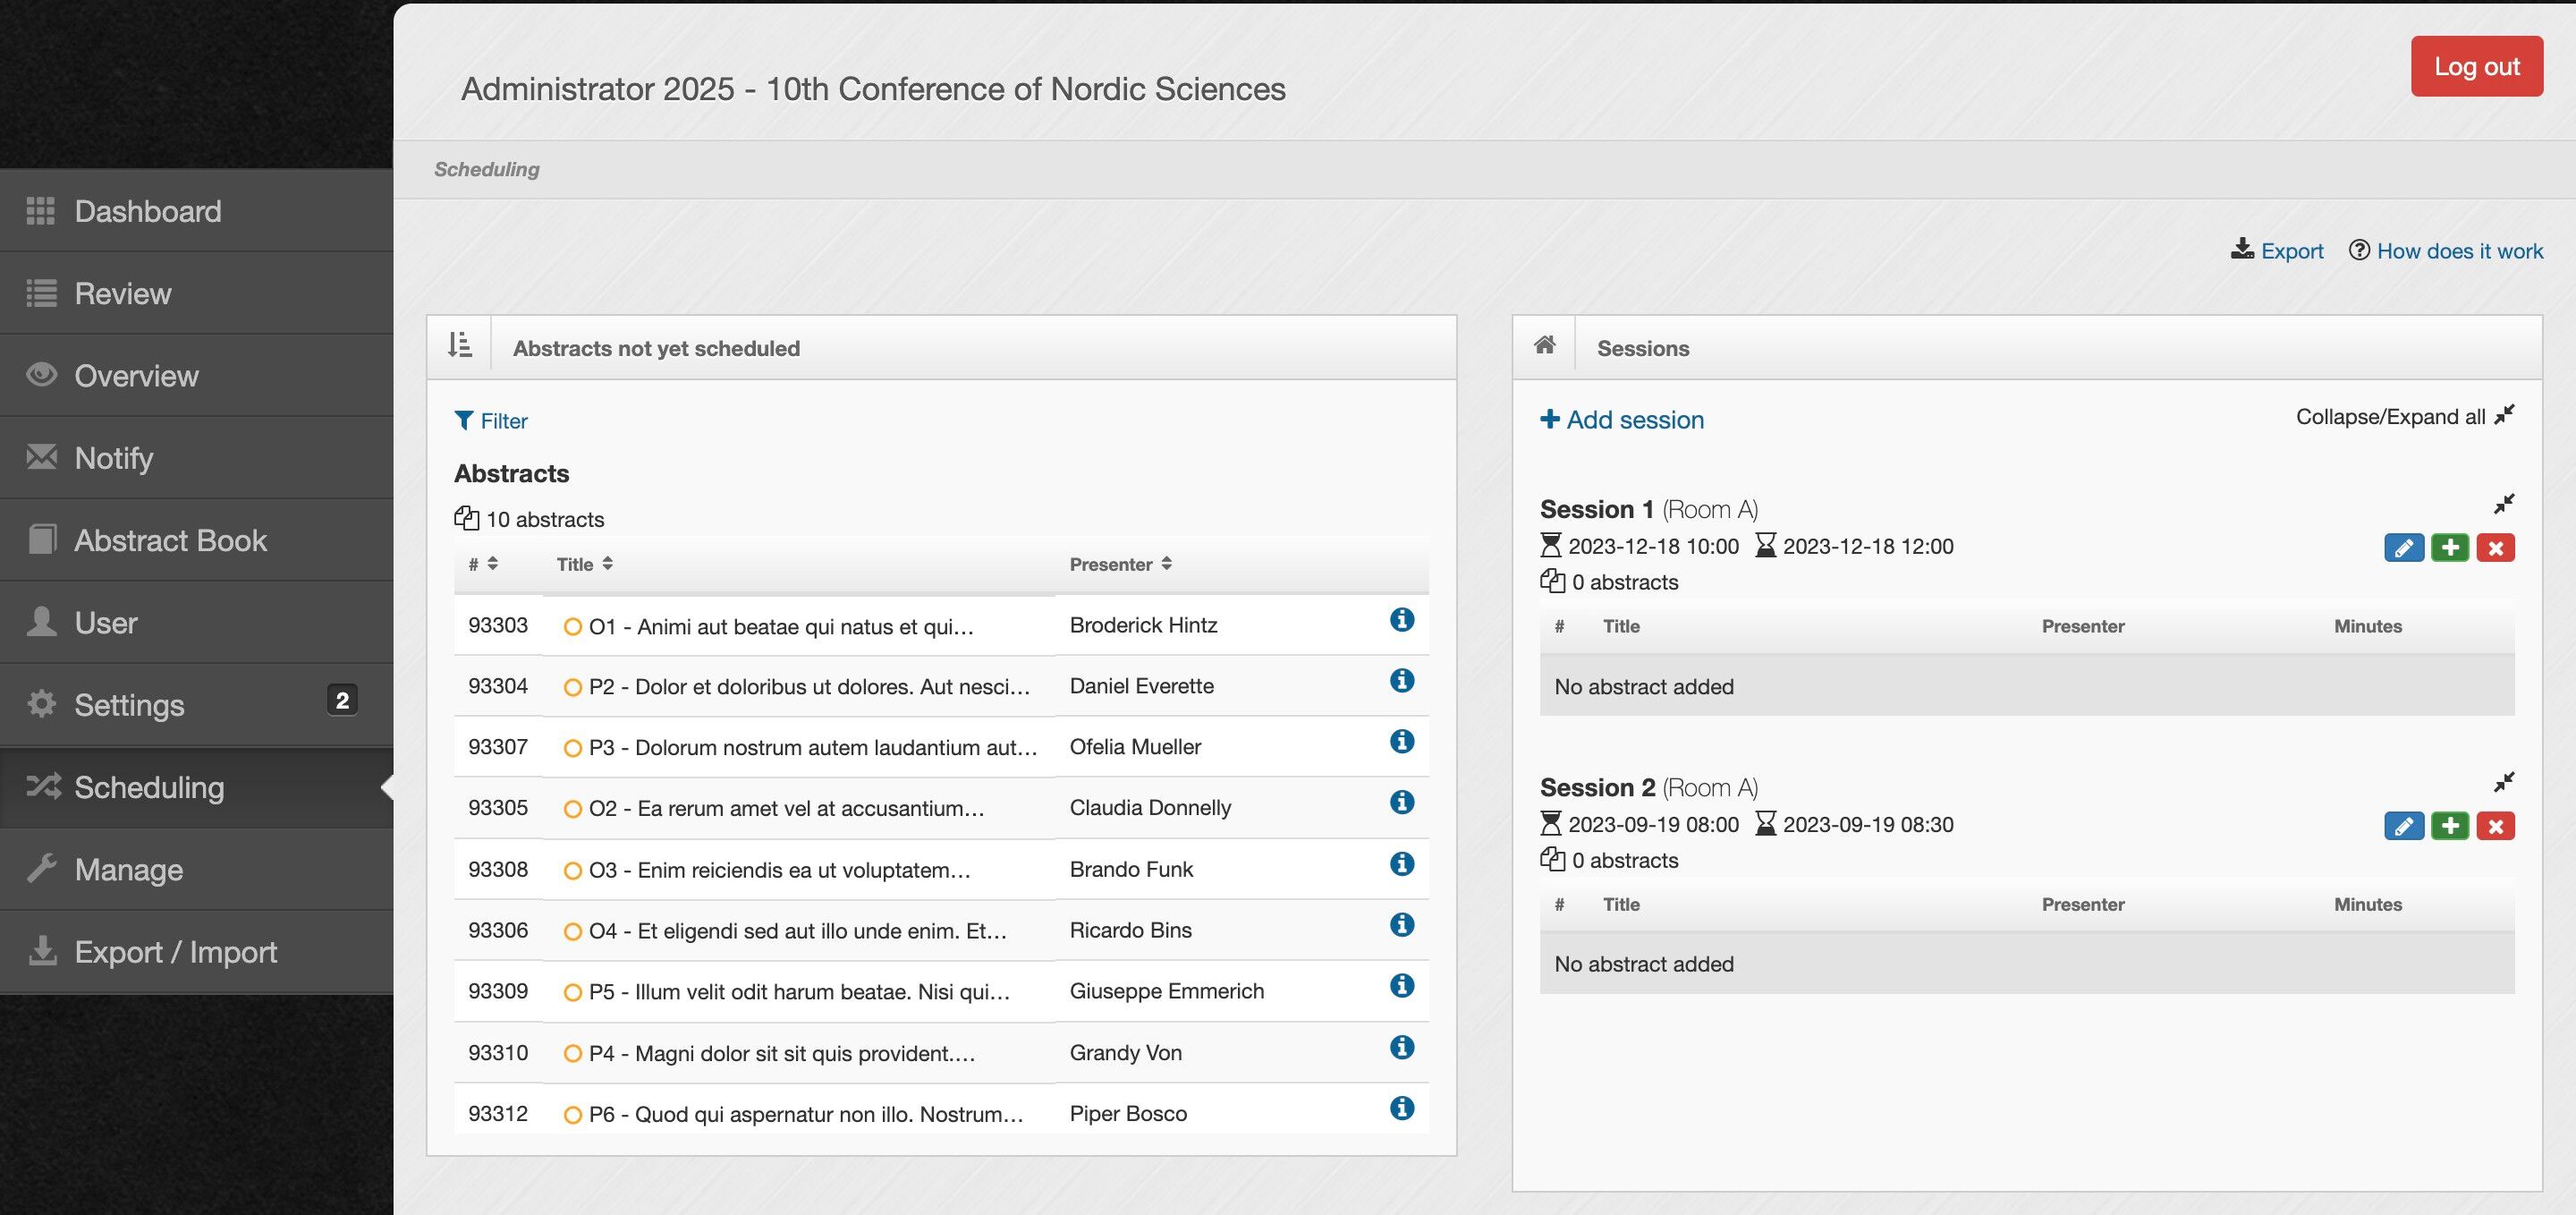Click the green plus button on Session 2
Screen dimensions: 2576x1215
point(2449,826)
